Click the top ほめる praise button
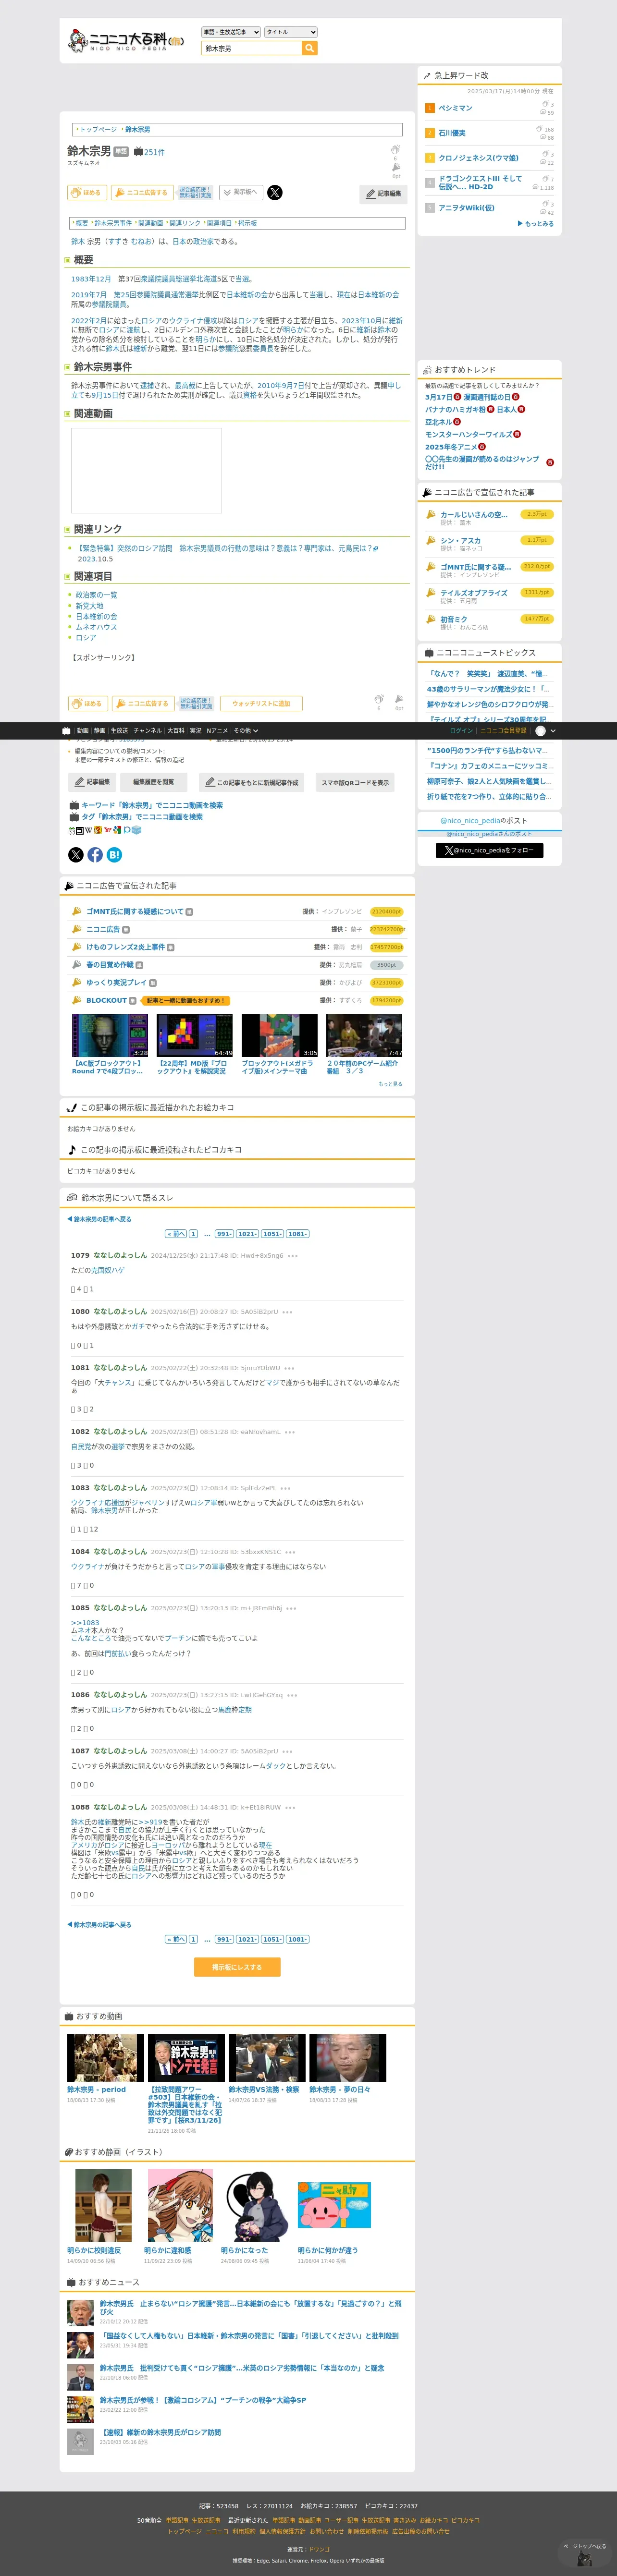Image resolution: width=617 pixels, height=2576 pixels. tap(87, 192)
